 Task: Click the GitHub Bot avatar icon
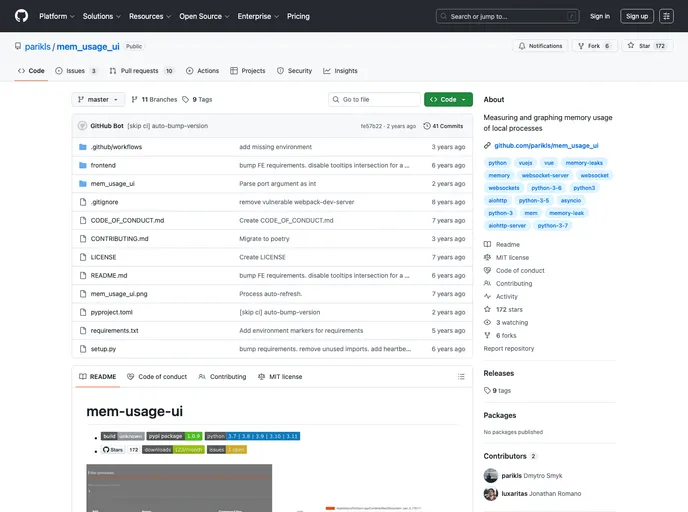(82, 126)
